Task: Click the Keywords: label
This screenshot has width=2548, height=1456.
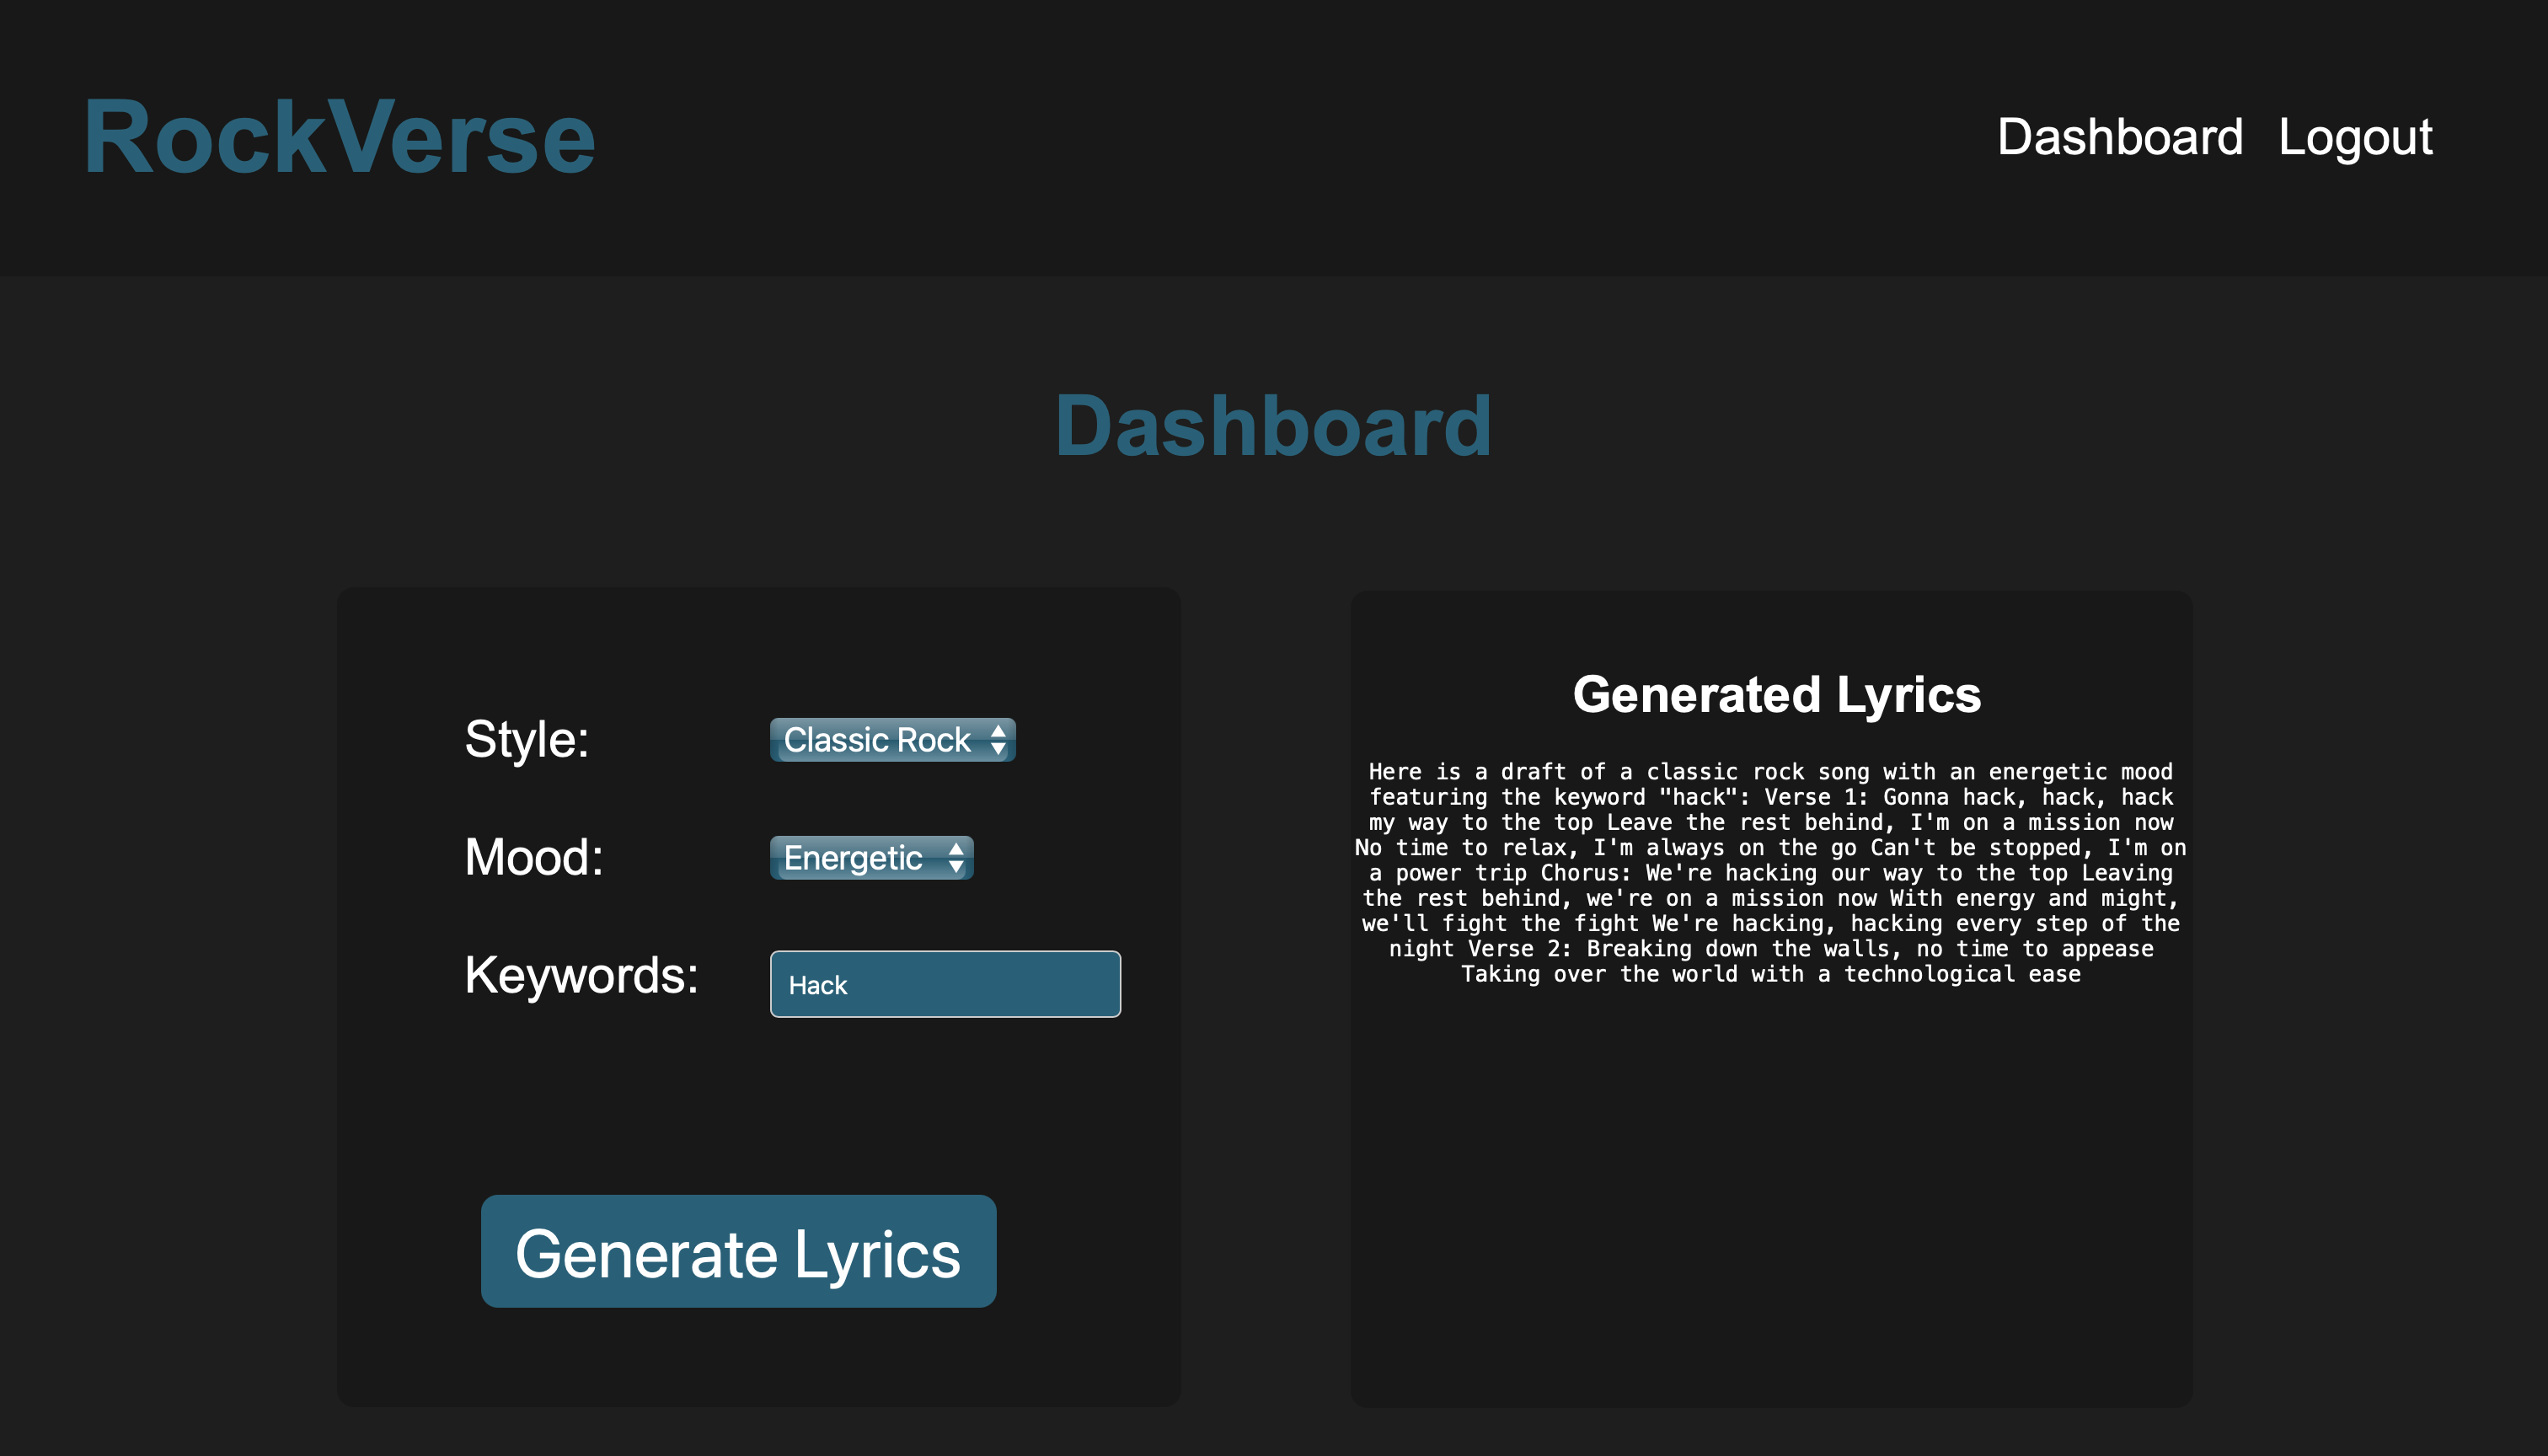Action: (581, 975)
